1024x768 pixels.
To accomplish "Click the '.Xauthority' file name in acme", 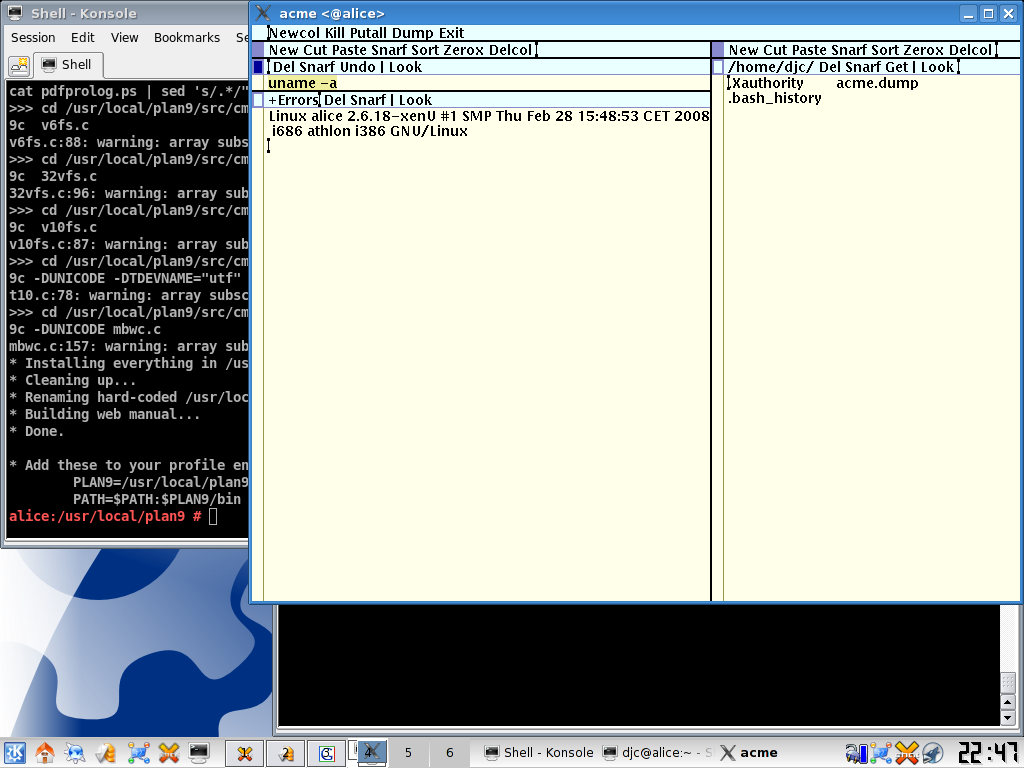I will (x=767, y=83).
